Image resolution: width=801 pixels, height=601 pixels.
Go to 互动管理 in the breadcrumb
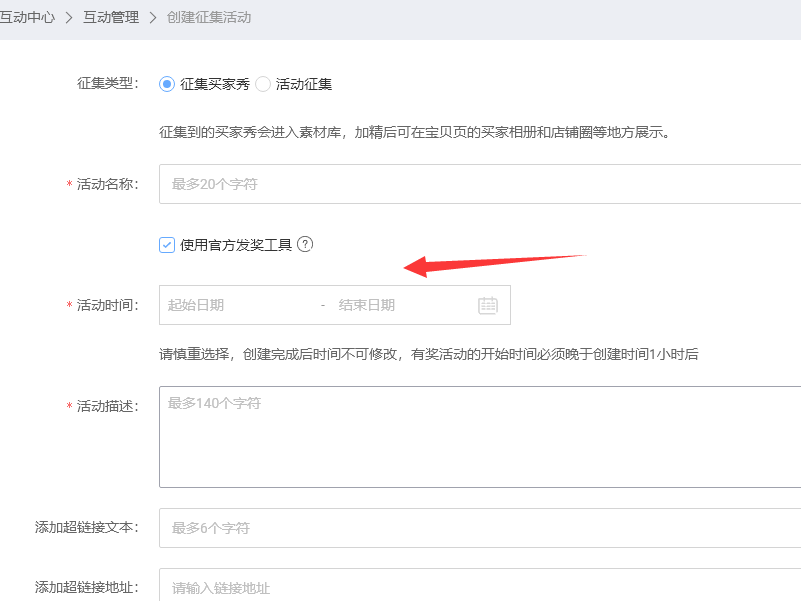(111, 17)
